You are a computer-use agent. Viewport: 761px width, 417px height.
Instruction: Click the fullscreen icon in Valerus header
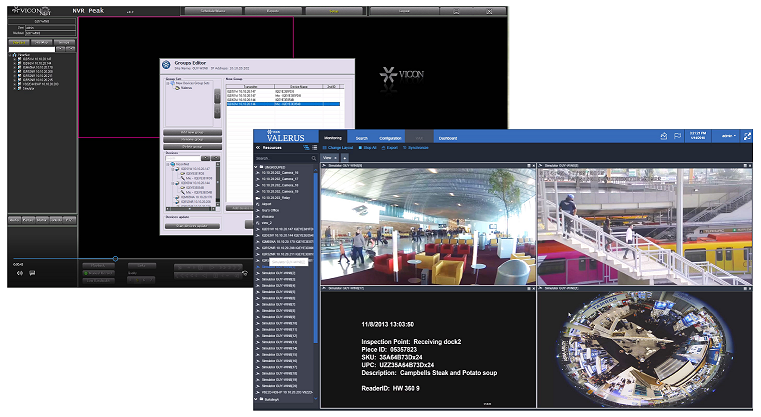pyautogui.click(x=746, y=136)
